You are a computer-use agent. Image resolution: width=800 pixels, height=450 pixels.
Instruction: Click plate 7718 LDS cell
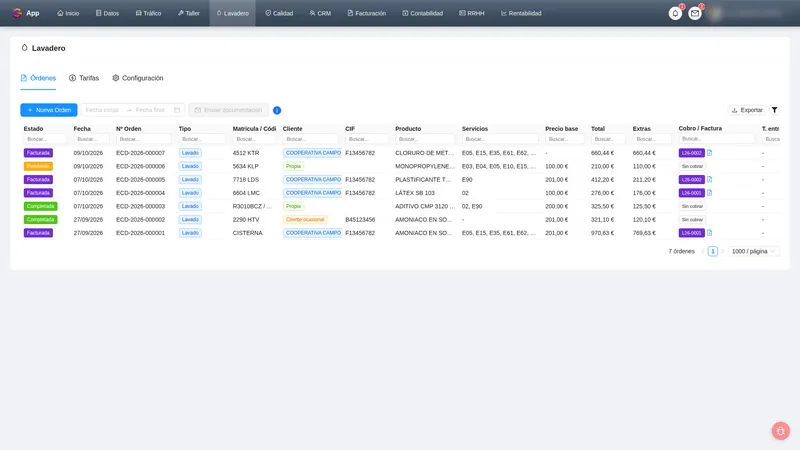point(246,180)
